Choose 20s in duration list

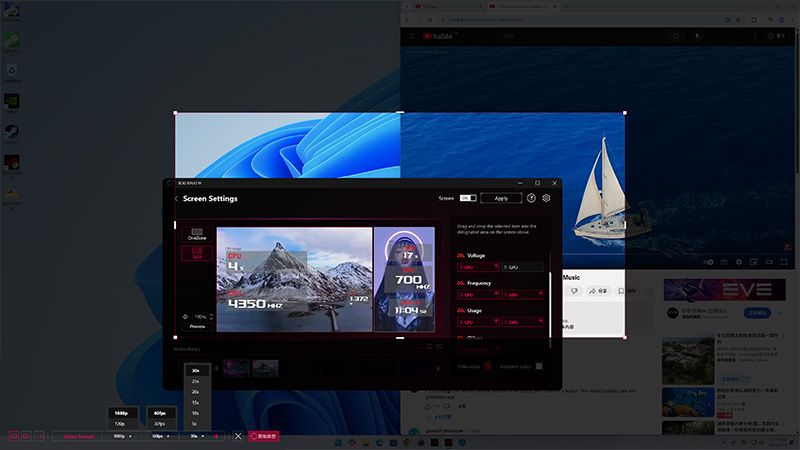click(x=195, y=392)
